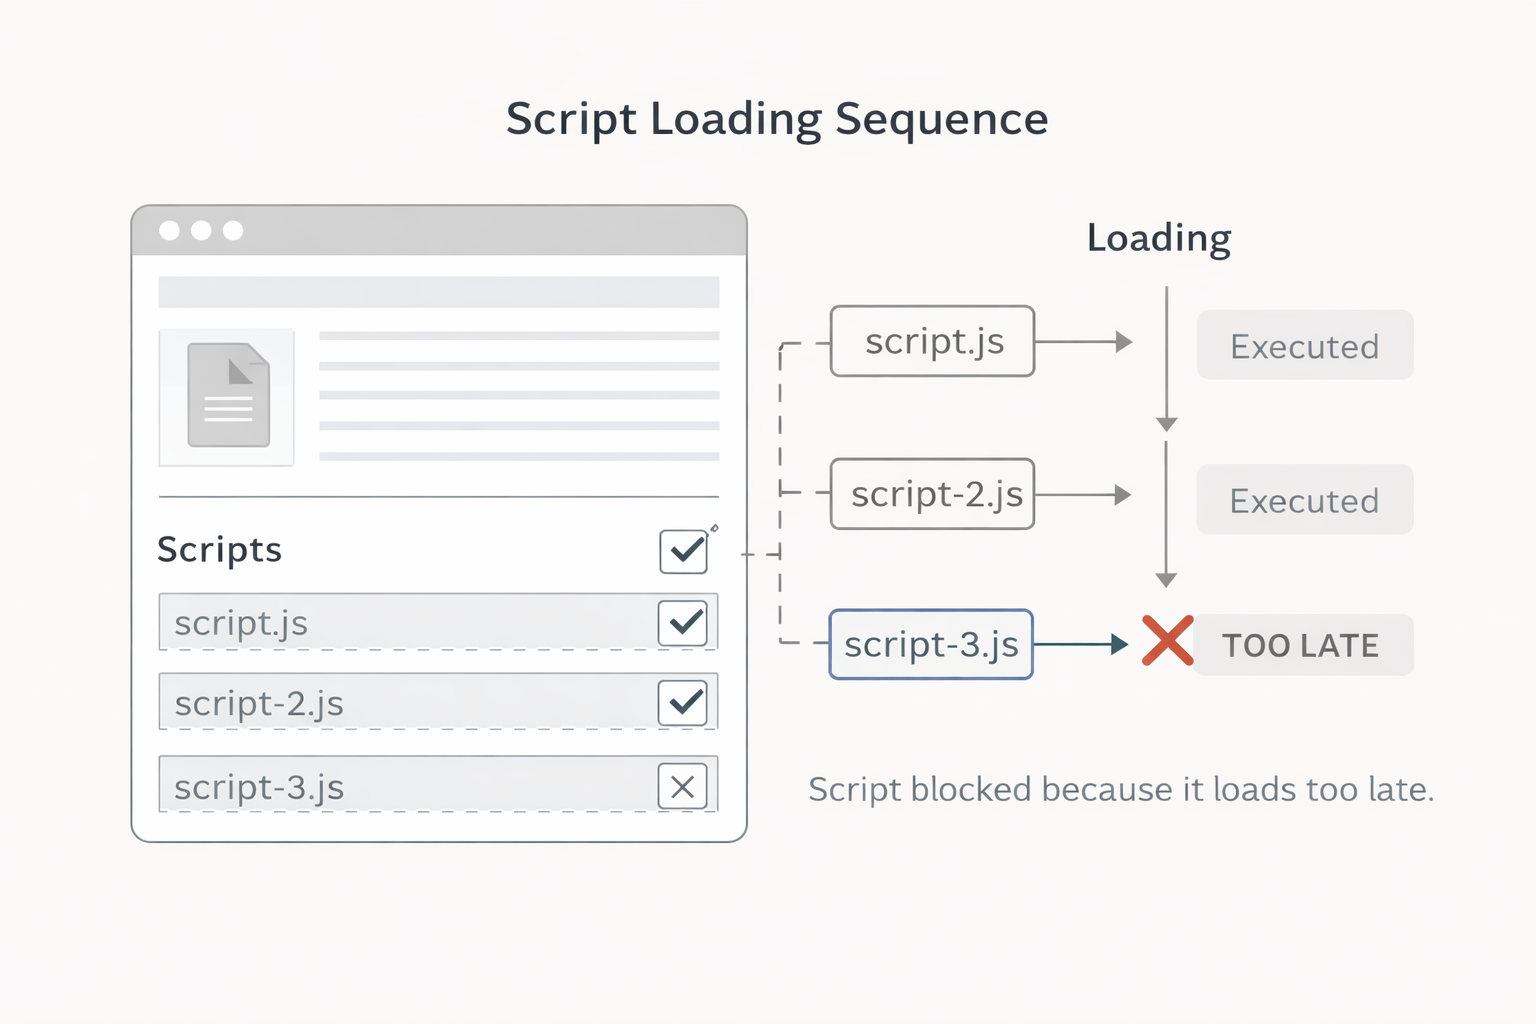Image resolution: width=1536 pixels, height=1024 pixels.
Task: Select the highlighted script-3.js node
Action: click(x=931, y=645)
